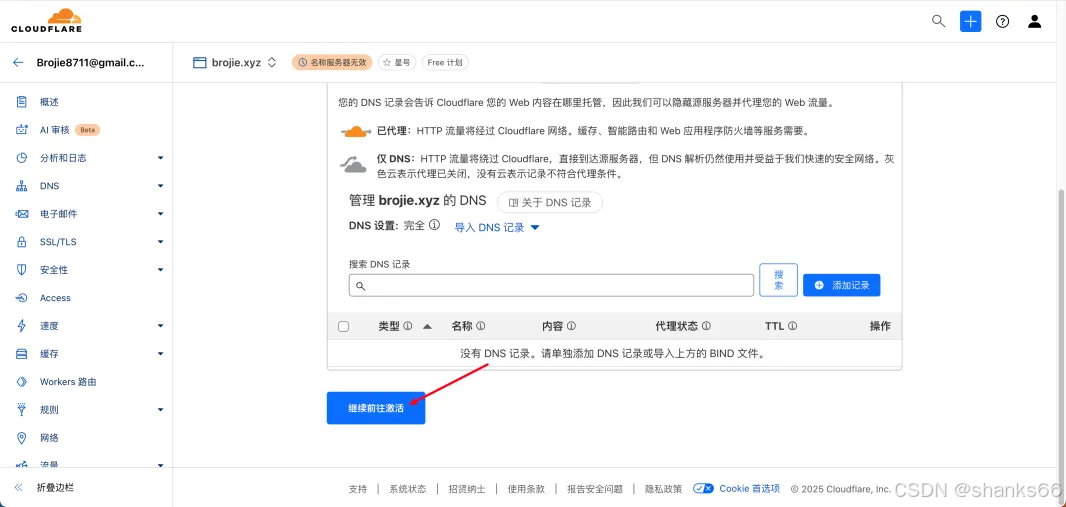Image resolution: width=1066 pixels, height=507 pixels.
Task: Open the 支持 footer link
Action: click(x=358, y=489)
